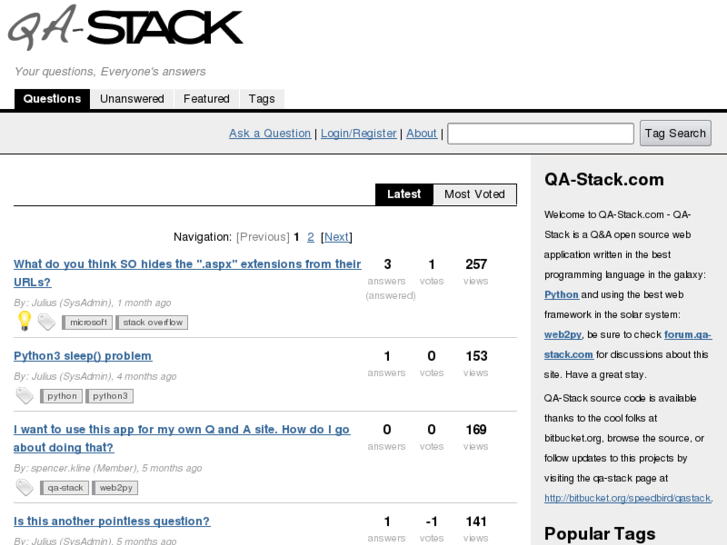
Task: Click the stack overflow tag
Action: 152,322
